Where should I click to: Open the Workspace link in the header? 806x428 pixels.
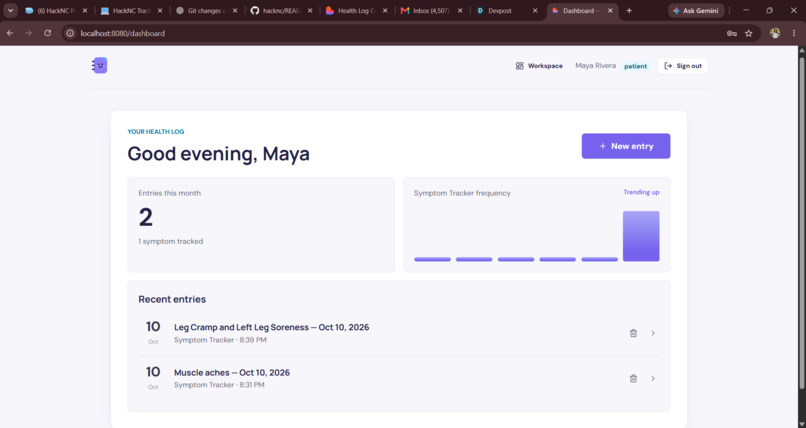[x=539, y=66]
